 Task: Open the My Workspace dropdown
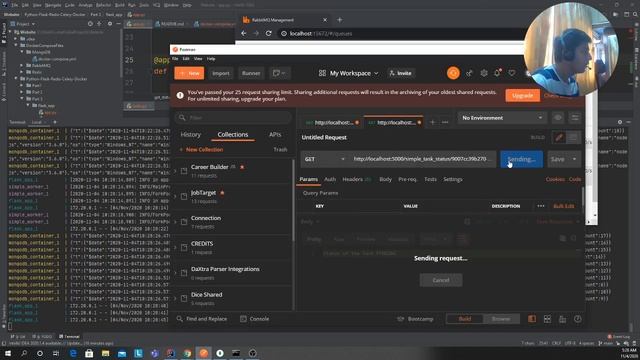click(x=349, y=73)
